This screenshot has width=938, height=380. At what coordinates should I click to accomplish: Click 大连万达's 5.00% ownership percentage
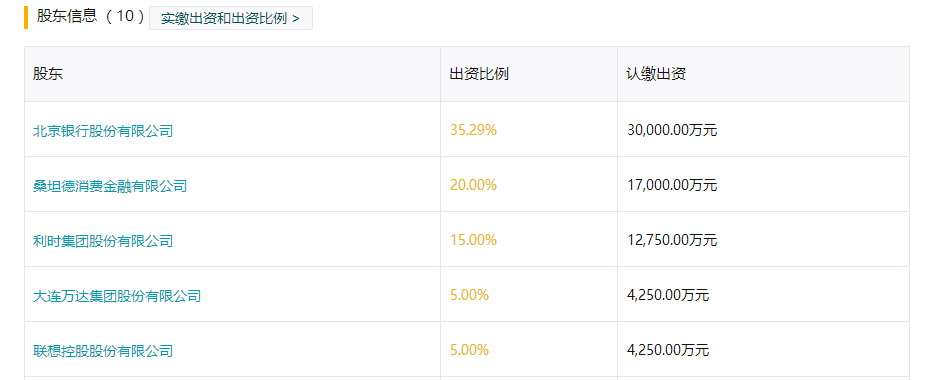tap(469, 295)
